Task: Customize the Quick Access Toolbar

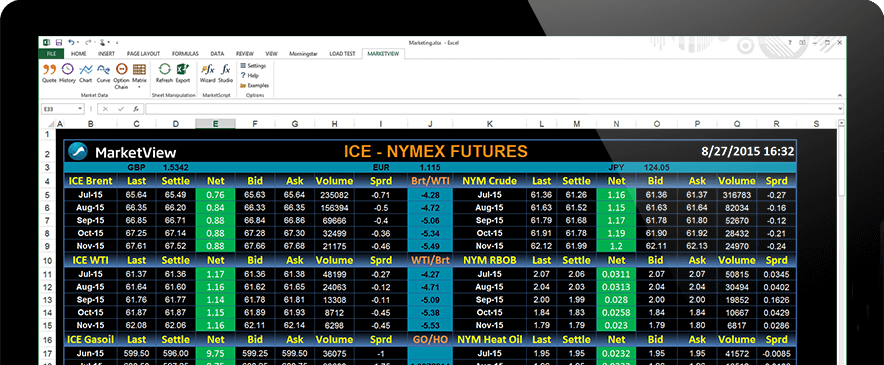Action: [x=117, y=42]
